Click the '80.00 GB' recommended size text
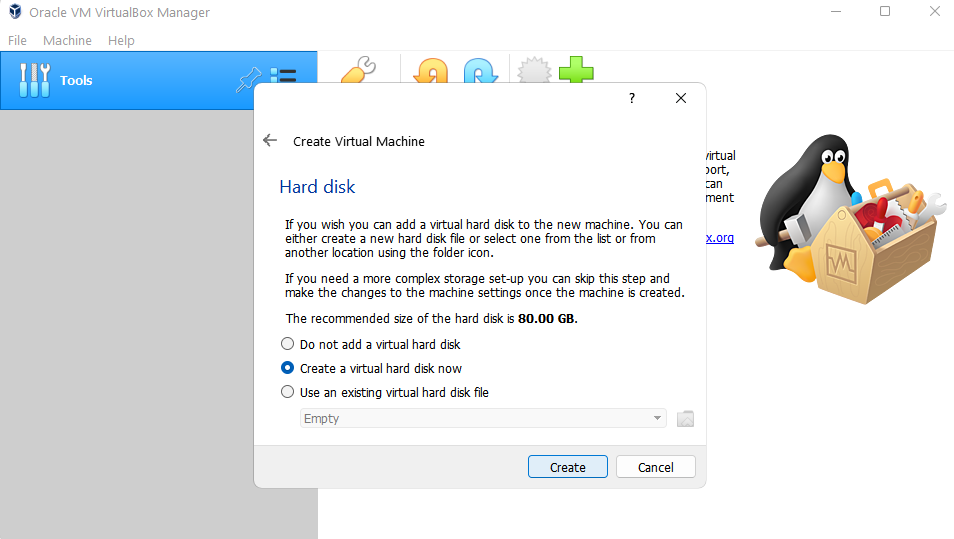Screen dimensions: 954x539 click(x=546, y=319)
